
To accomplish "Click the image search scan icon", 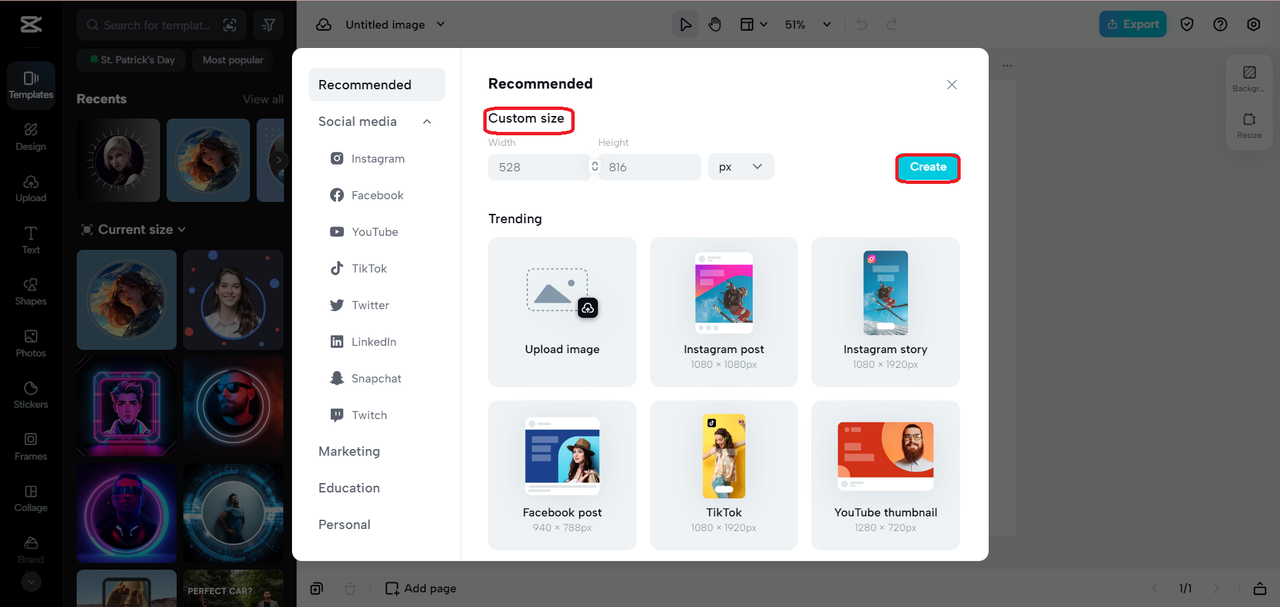I will (x=230, y=25).
